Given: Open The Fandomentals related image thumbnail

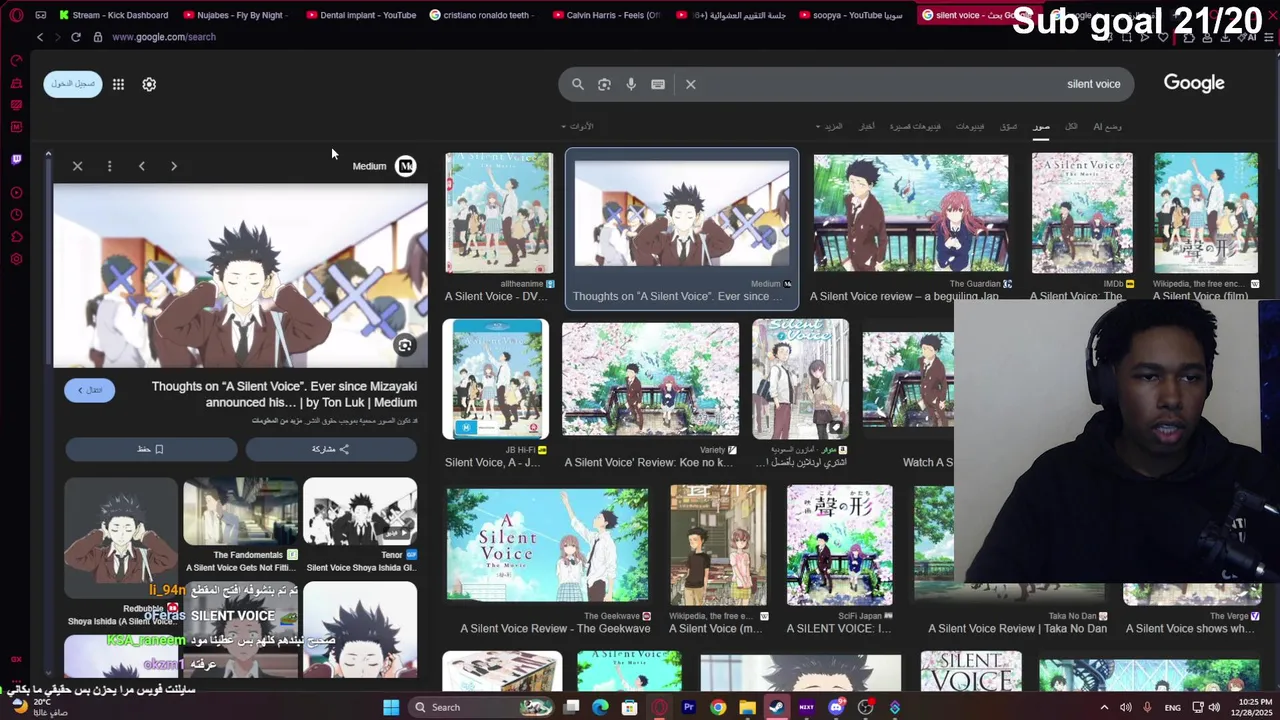Looking at the screenshot, I should tap(240, 511).
